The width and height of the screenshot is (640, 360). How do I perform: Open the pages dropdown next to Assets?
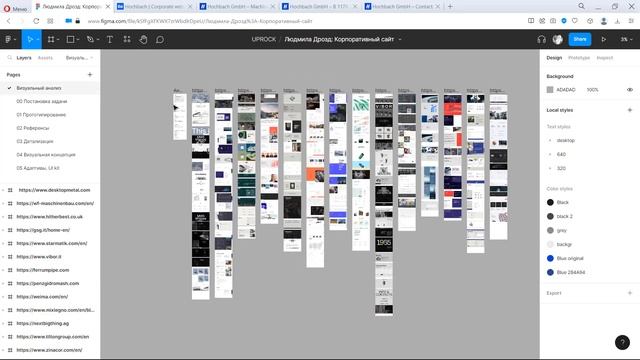pyautogui.click(x=79, y=58)
